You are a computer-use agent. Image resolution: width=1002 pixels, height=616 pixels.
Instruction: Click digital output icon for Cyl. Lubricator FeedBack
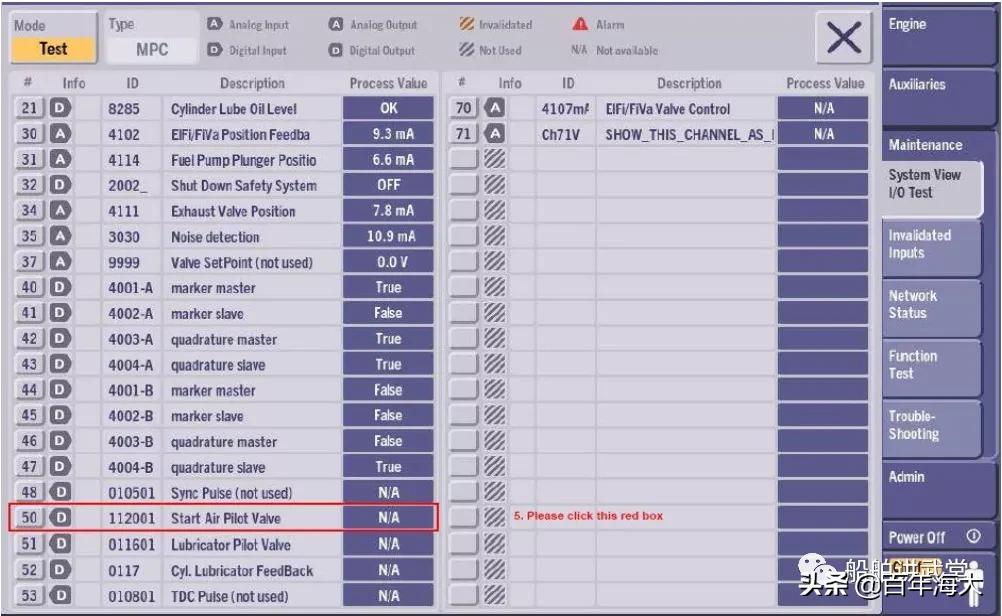click(61, 570)
